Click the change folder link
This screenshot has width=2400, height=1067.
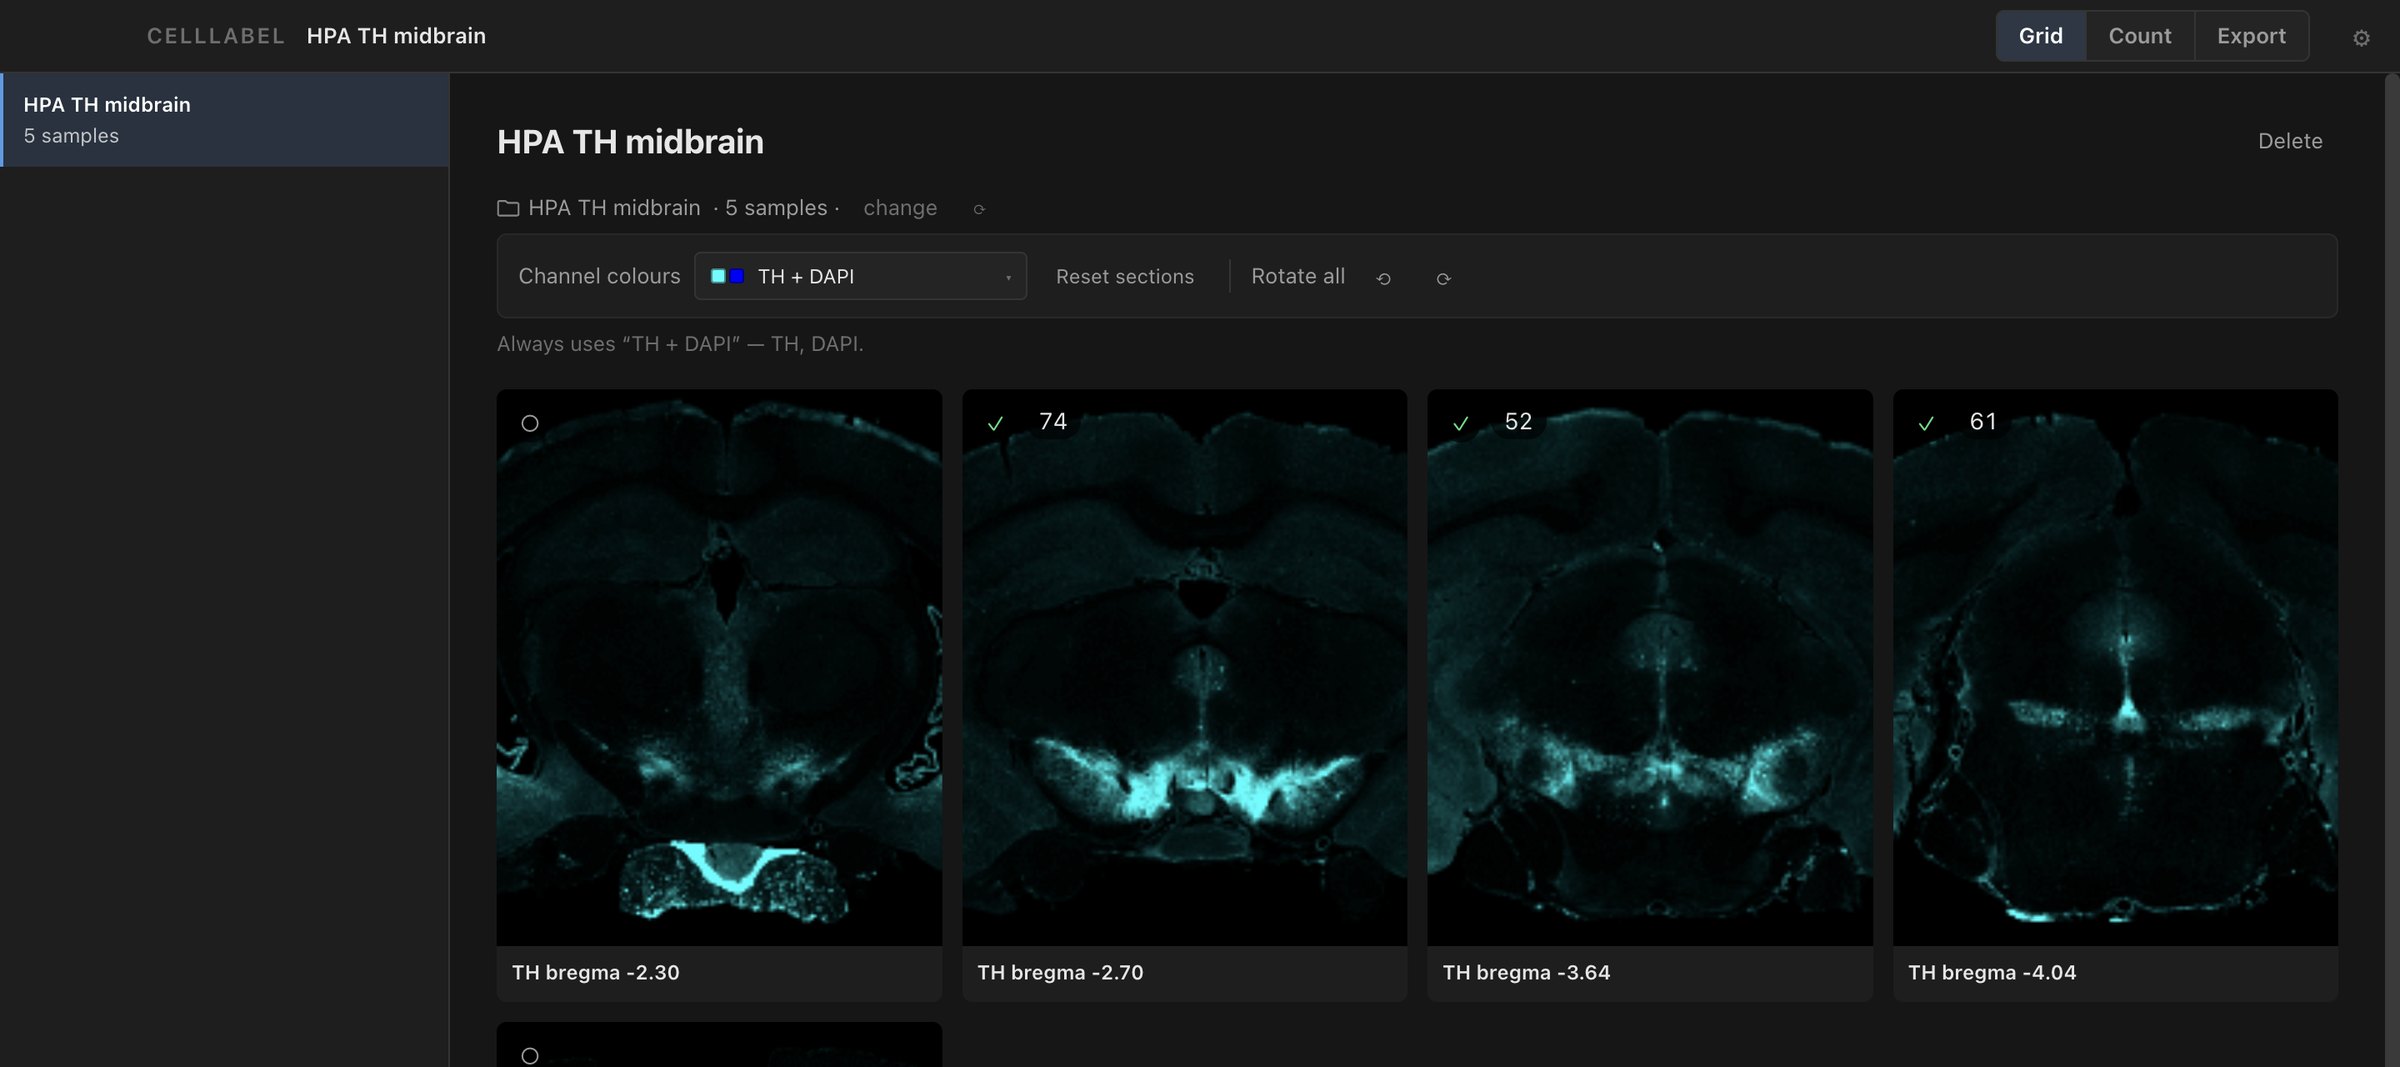point(900,208)
